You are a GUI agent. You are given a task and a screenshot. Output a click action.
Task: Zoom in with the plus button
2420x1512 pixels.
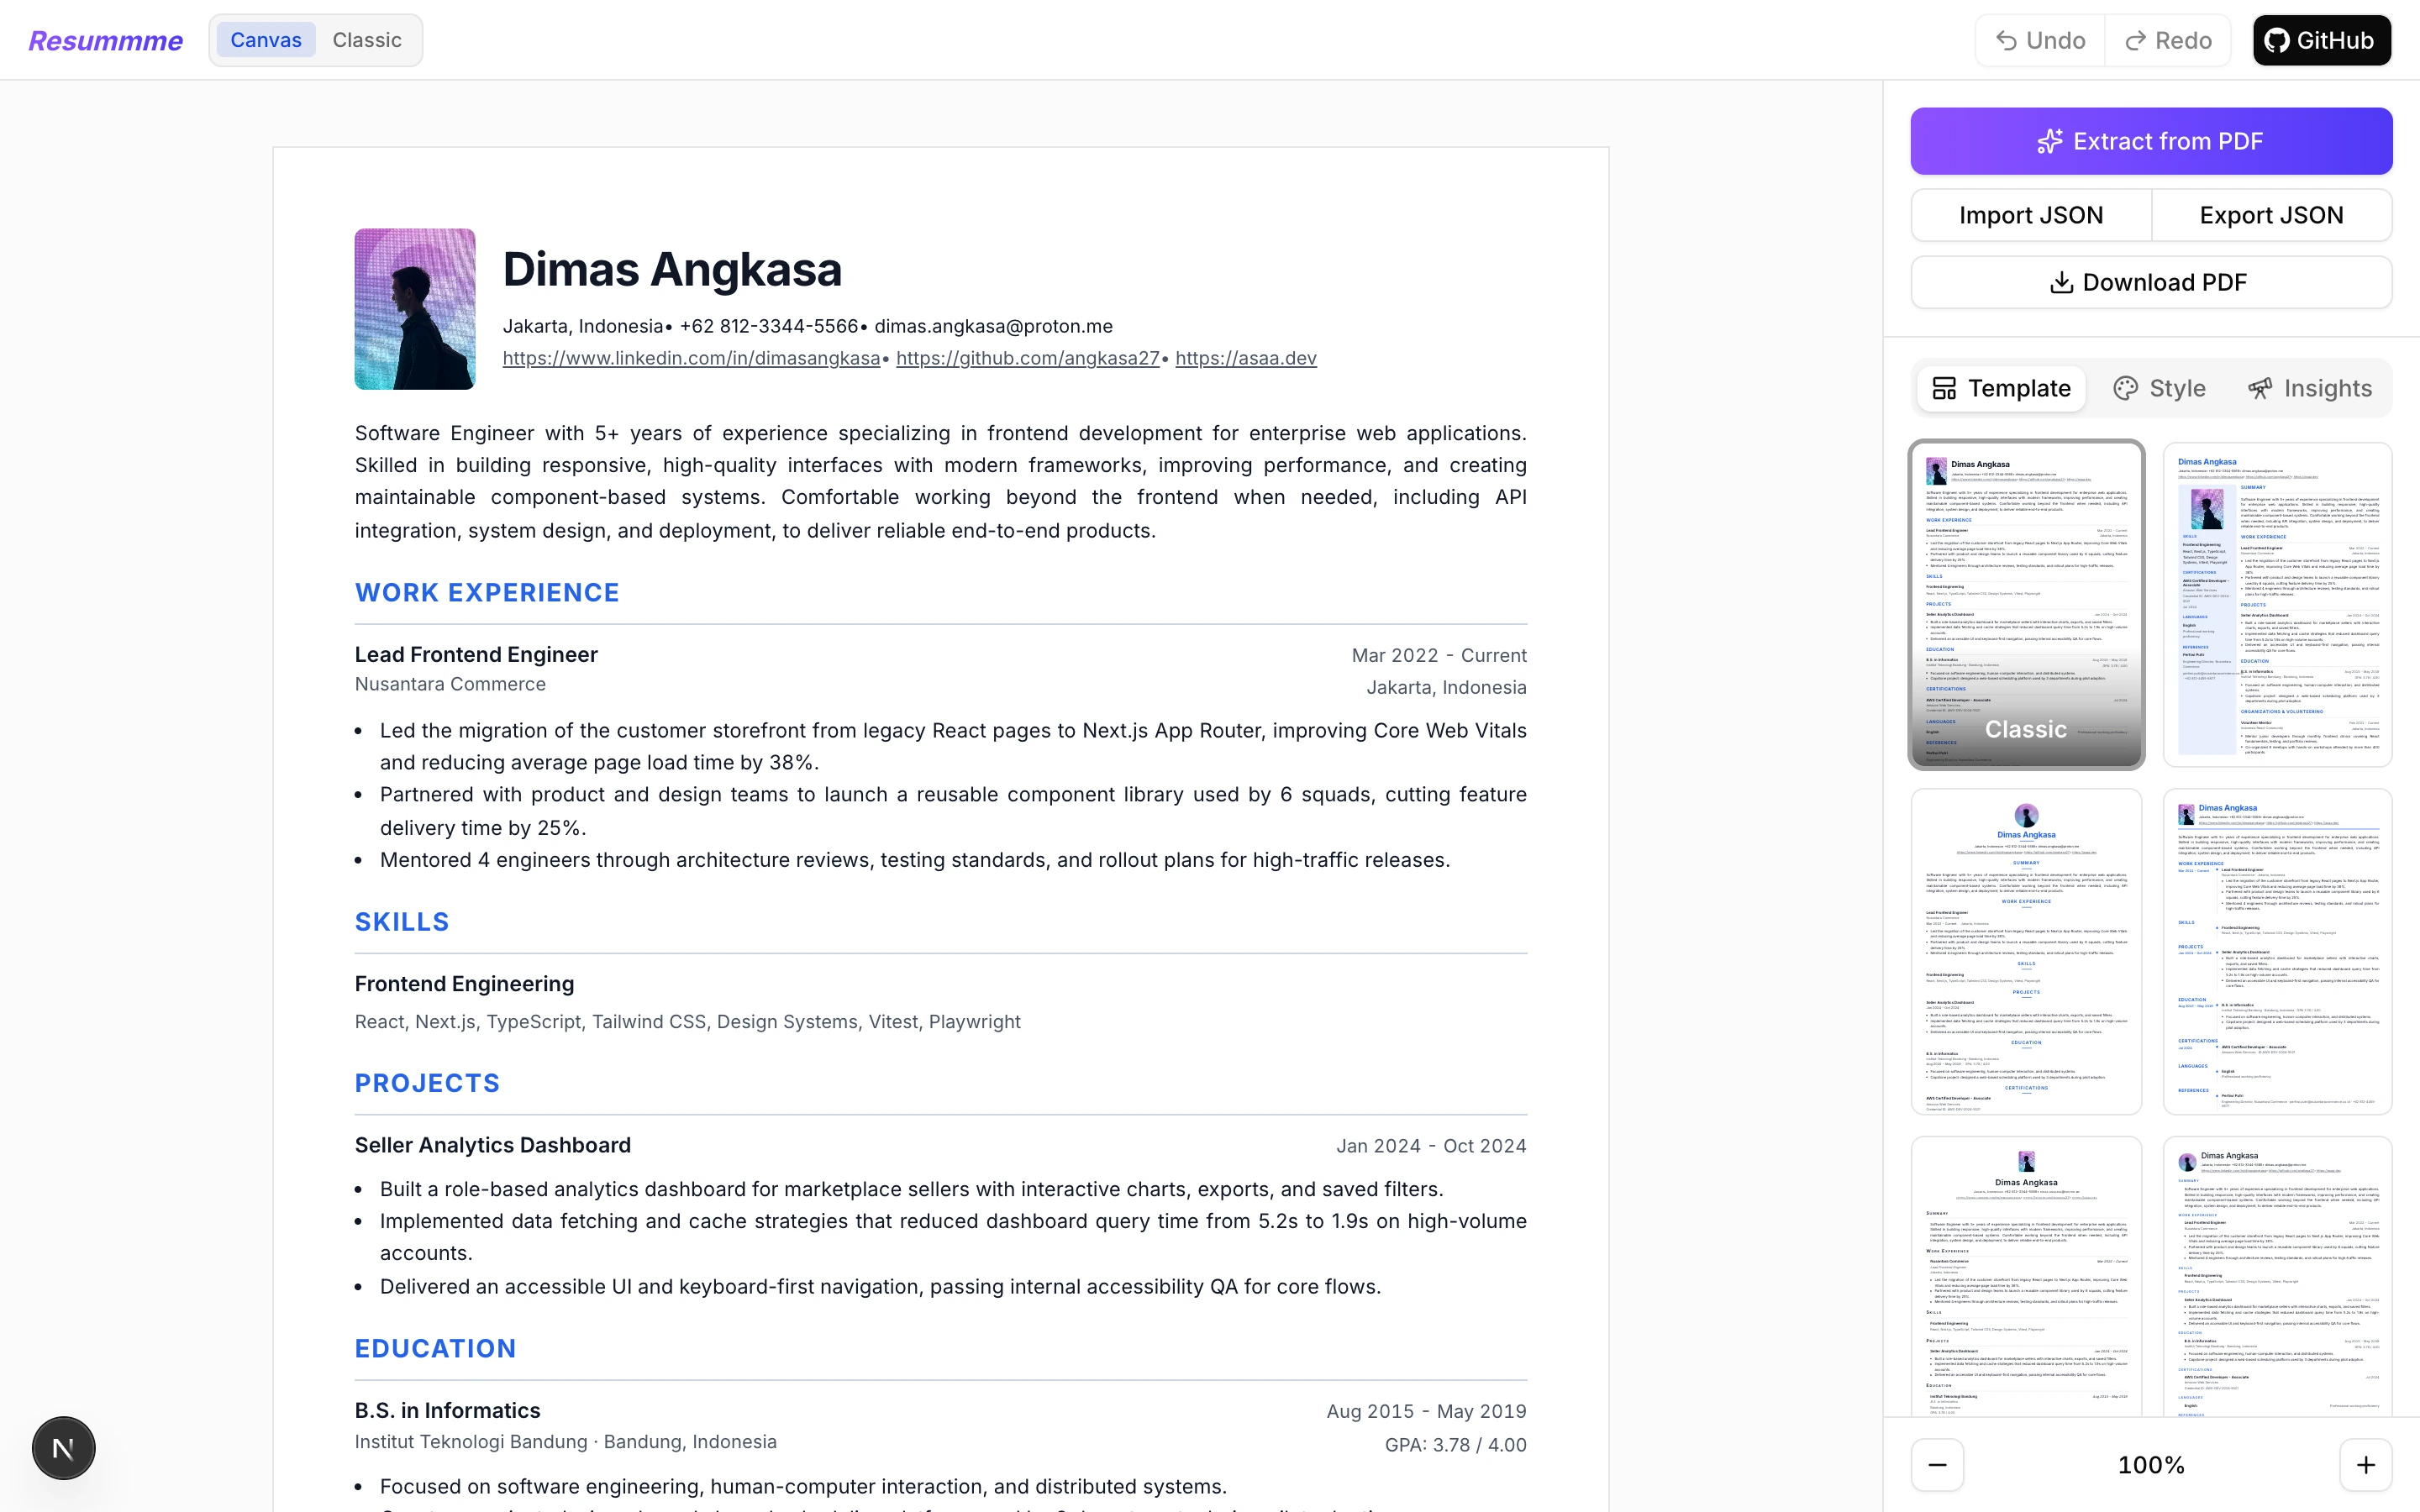2366,1465
